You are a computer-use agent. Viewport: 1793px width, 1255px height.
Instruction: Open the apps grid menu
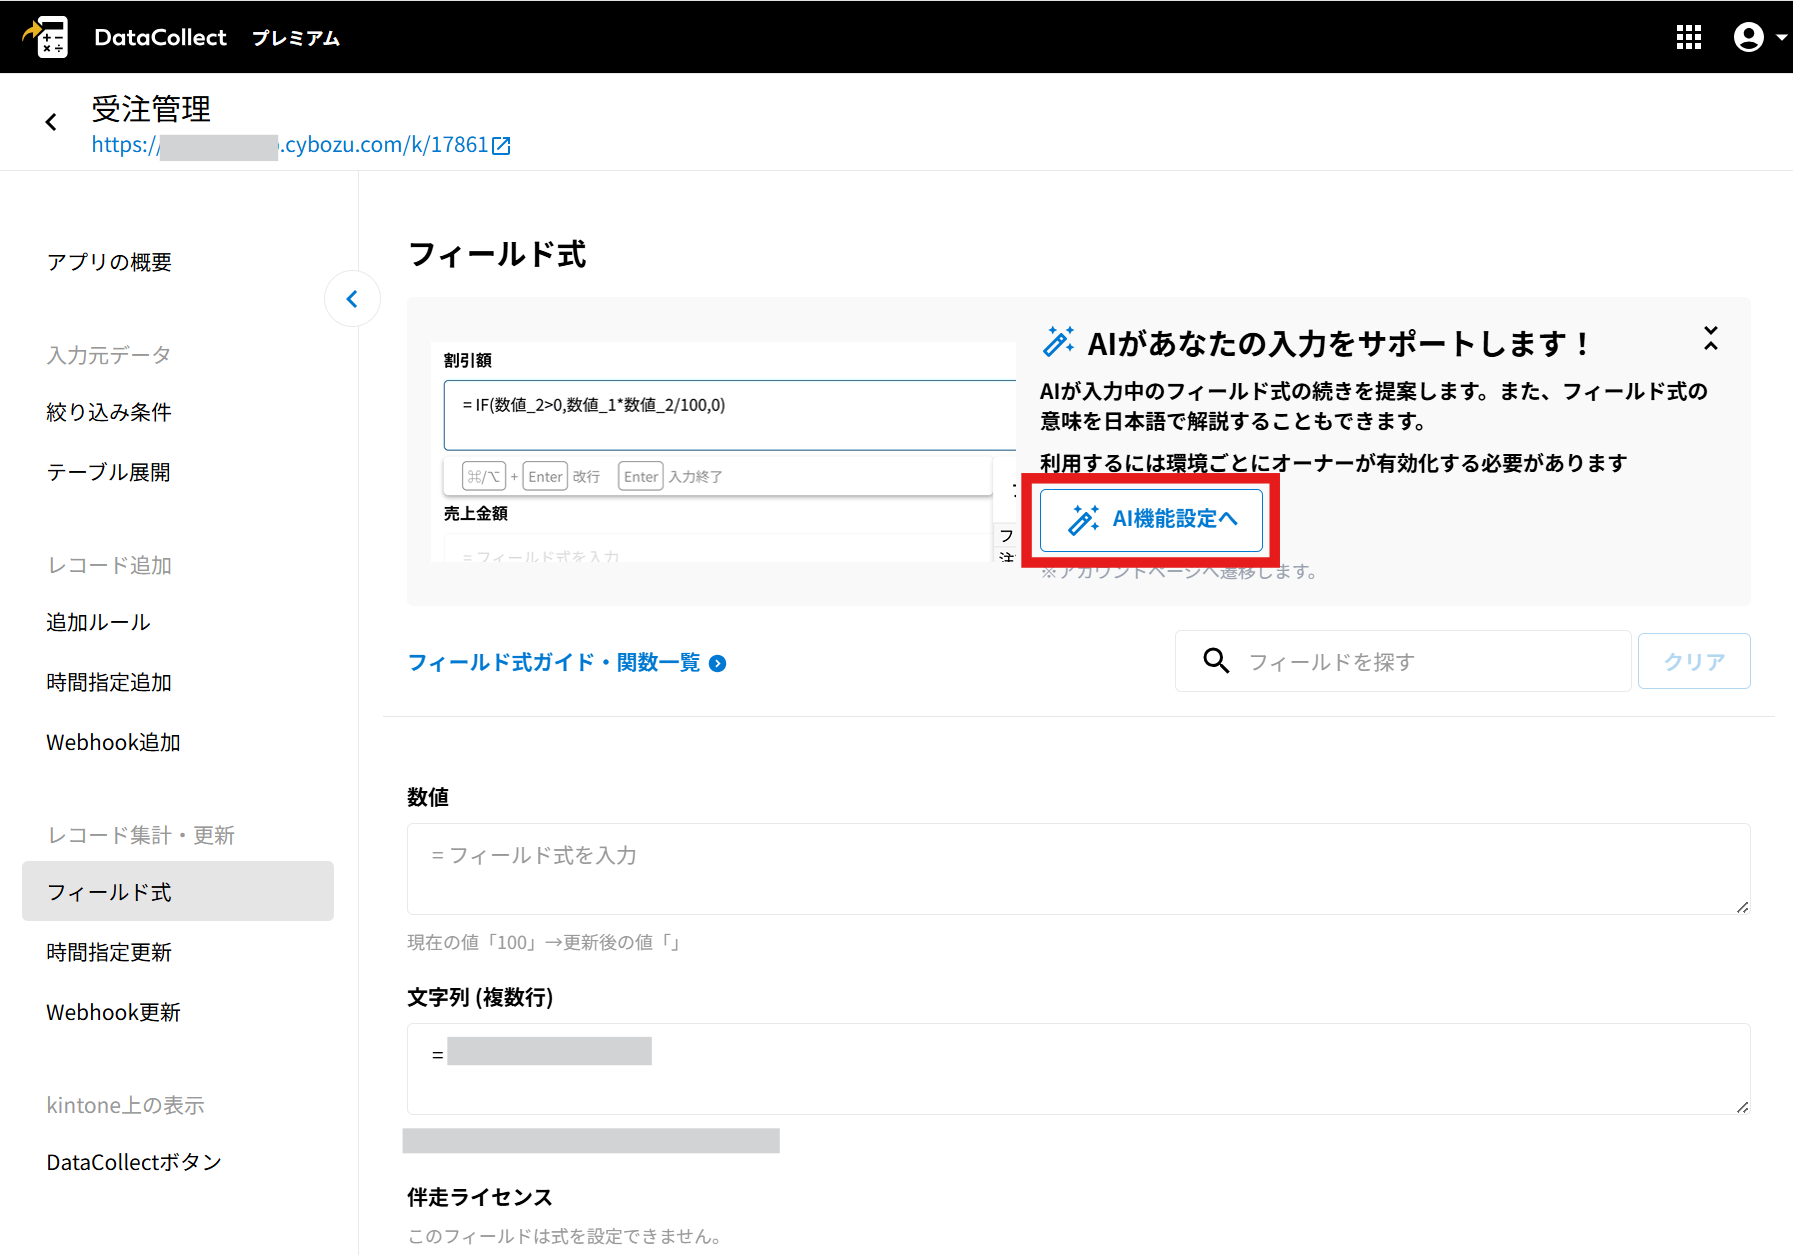pos(1688,37)
